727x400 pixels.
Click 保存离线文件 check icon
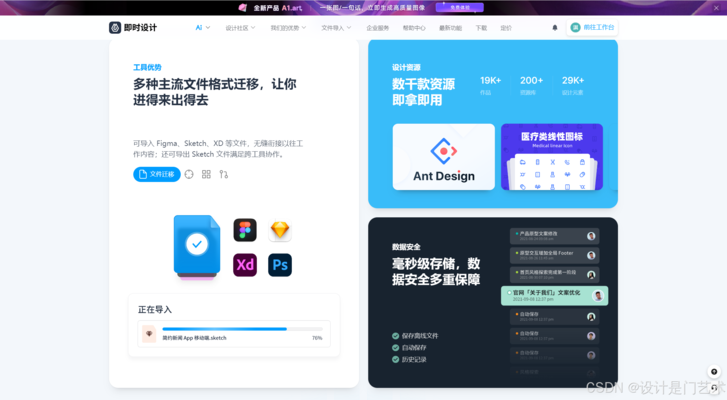[x=395, y=336]
